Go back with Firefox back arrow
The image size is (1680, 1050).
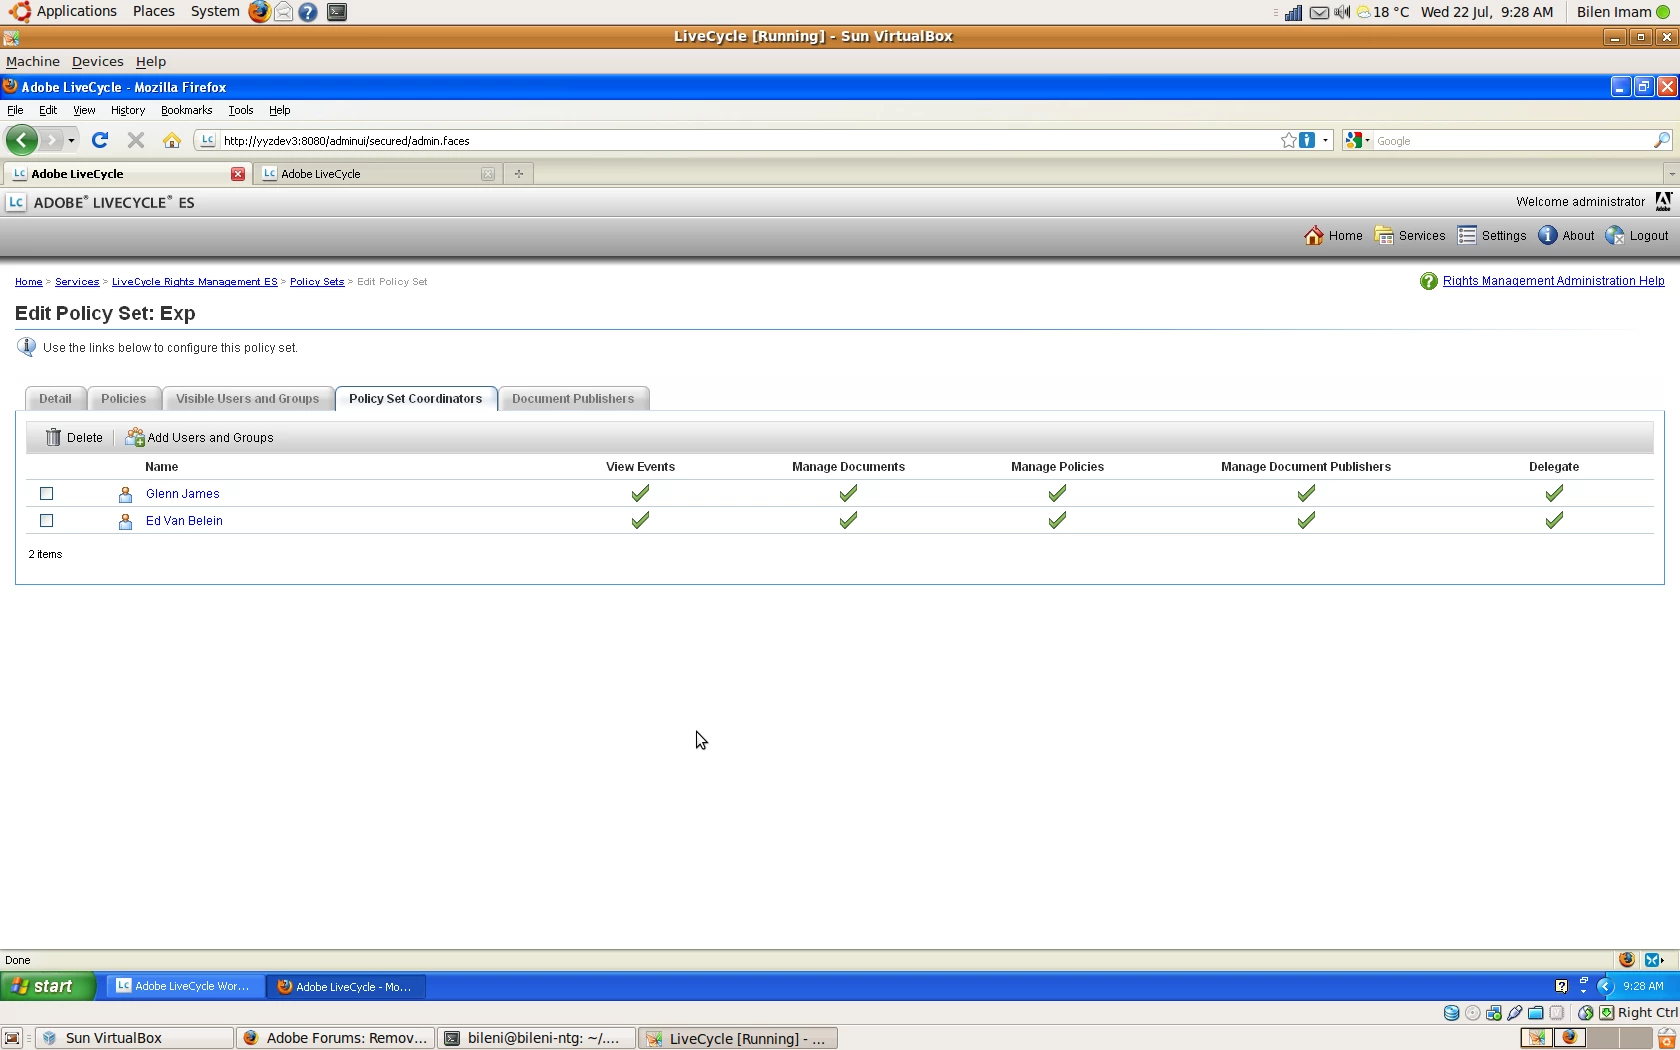coord(21,140)
